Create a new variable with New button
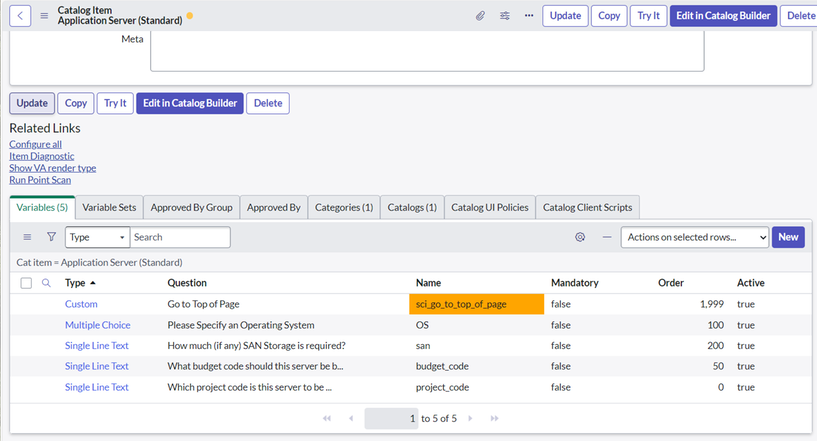The image size is (817, 441). (788, 237)
